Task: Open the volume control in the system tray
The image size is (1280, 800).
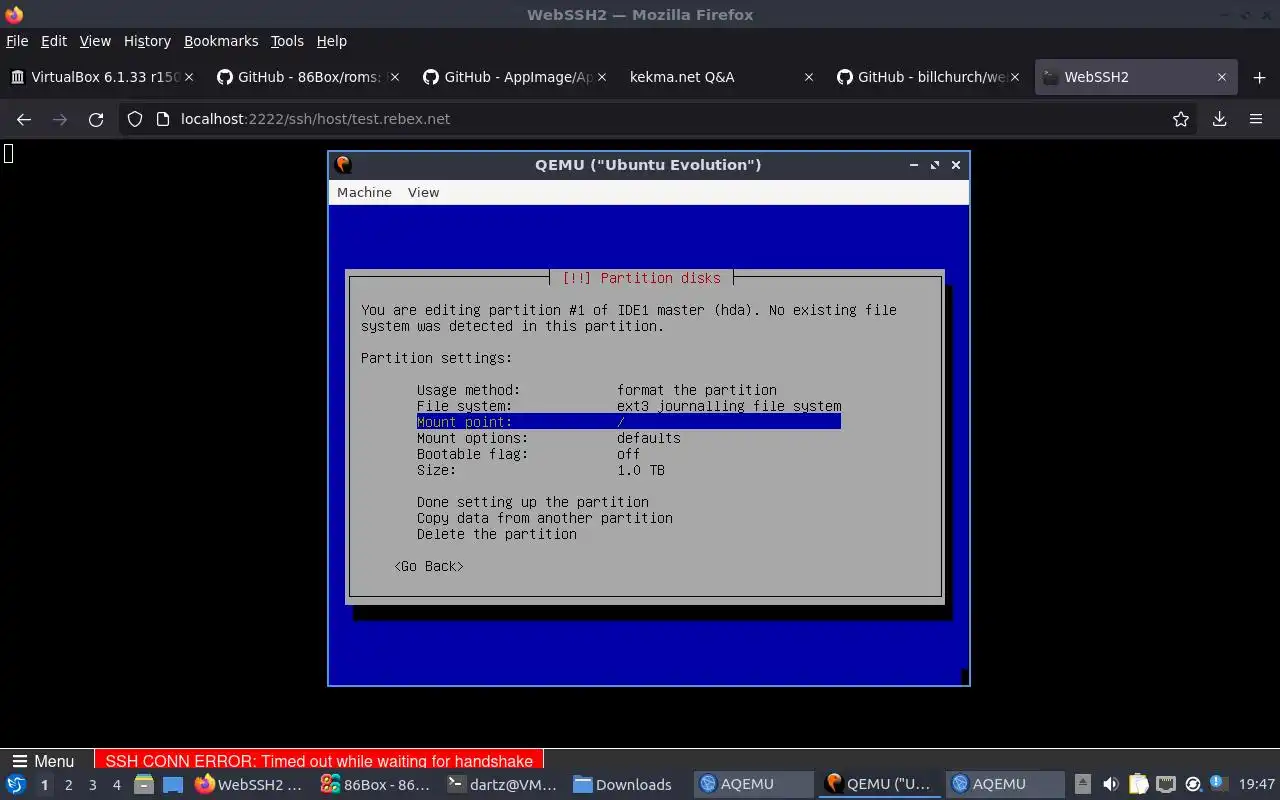Action: [x=1111, y=784]
